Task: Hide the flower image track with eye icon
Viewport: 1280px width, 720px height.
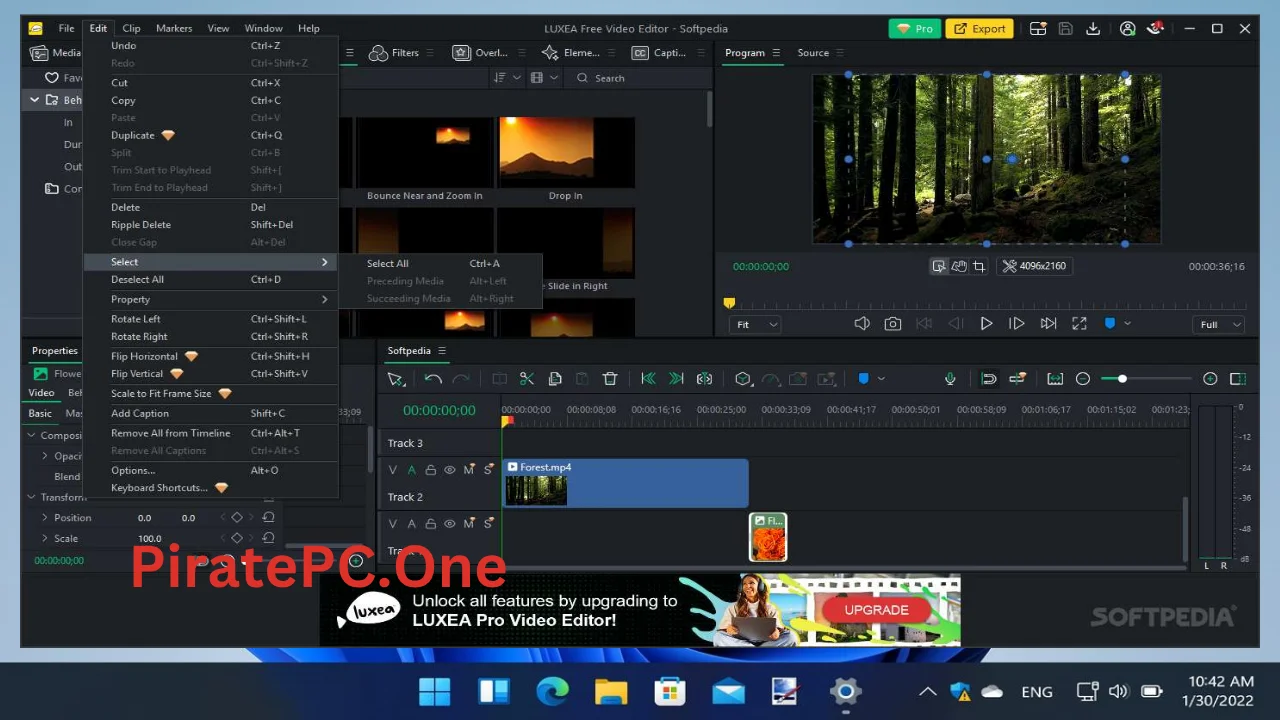Action: [x=449, y=524]
